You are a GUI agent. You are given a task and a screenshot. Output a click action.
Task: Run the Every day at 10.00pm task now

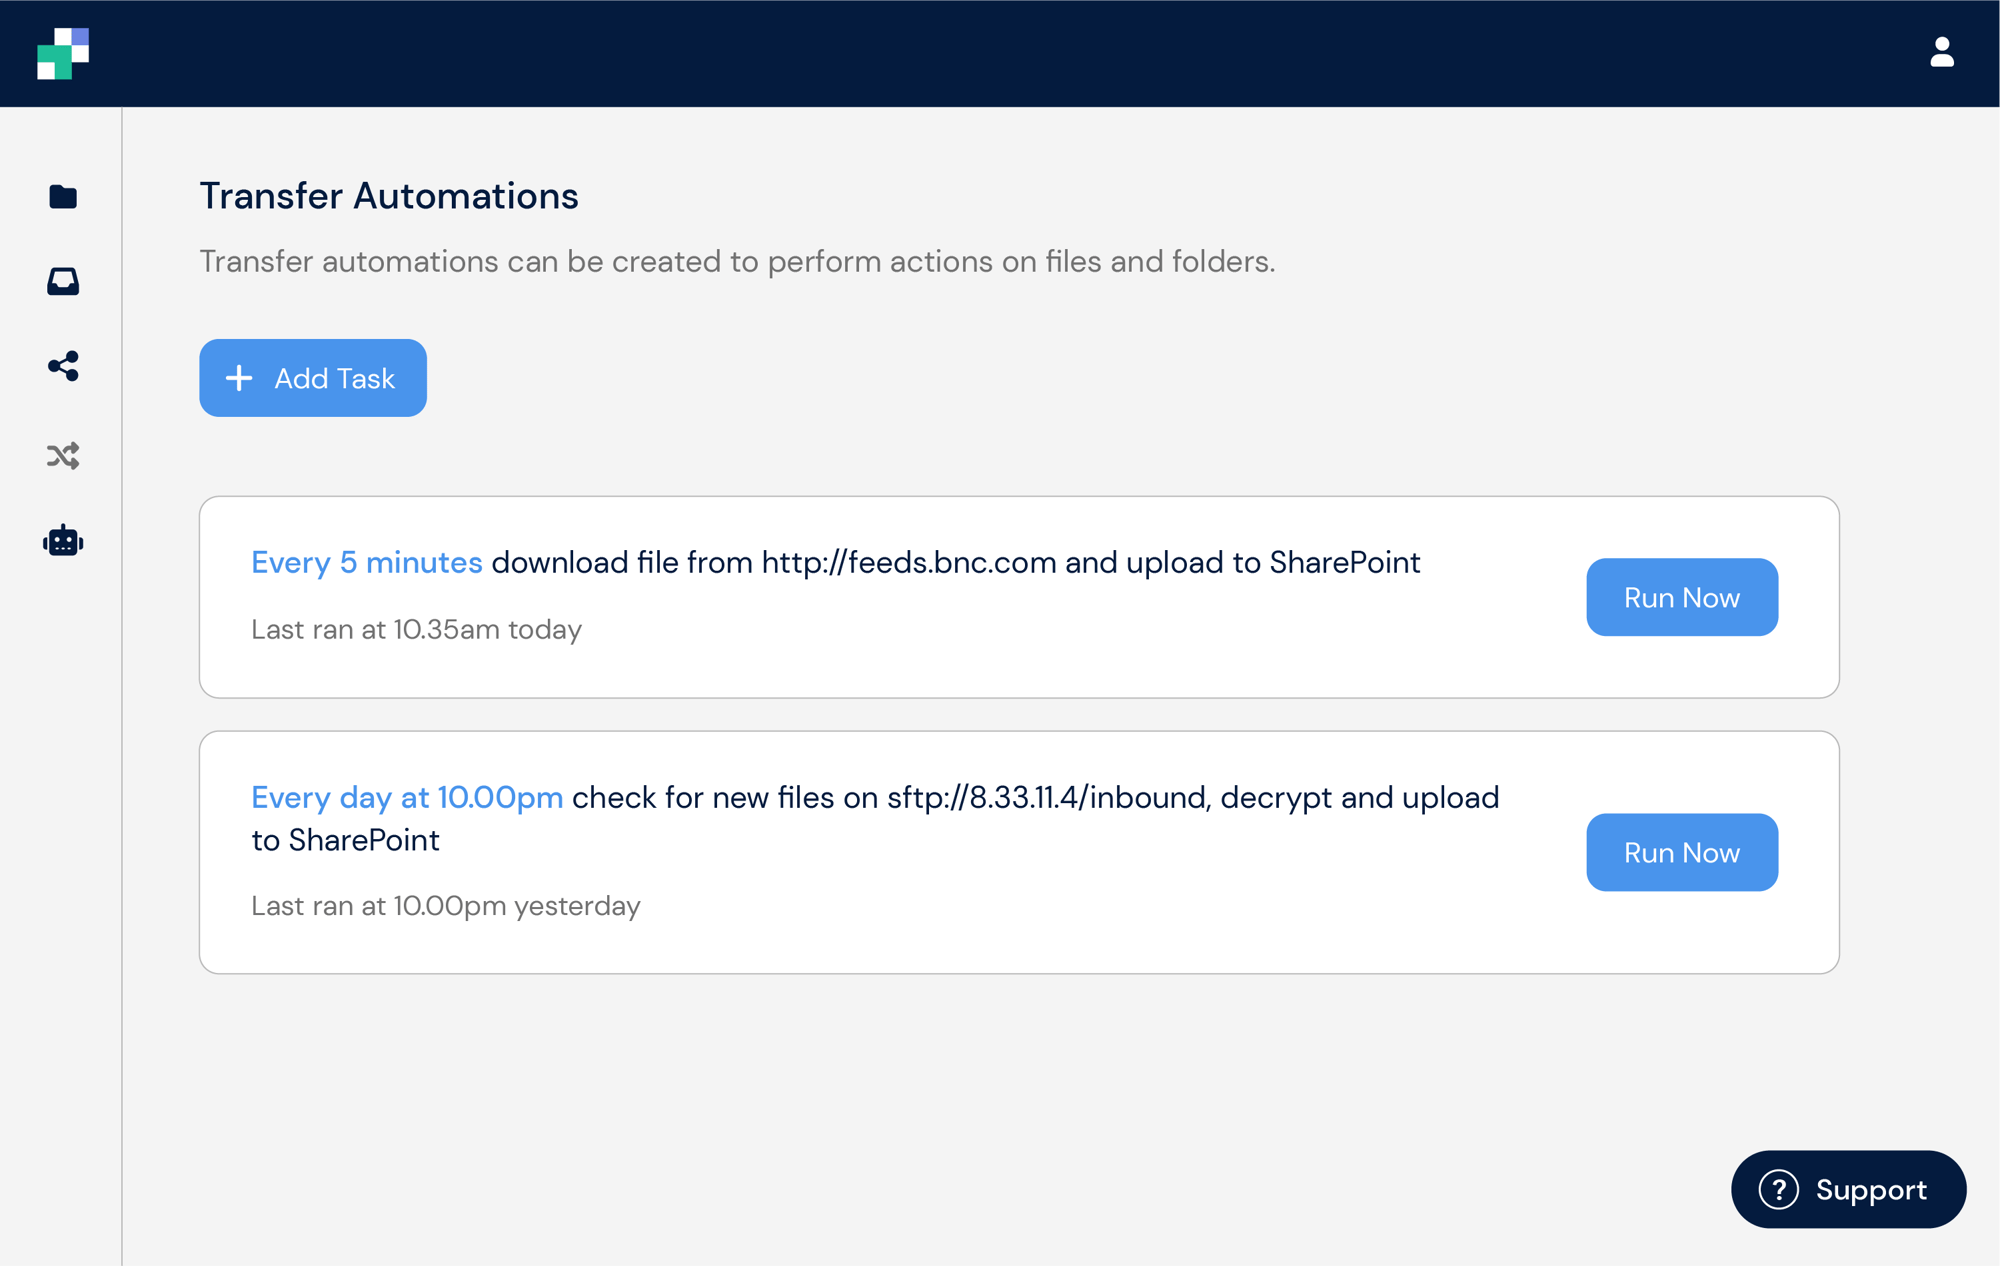point(1682,852)
